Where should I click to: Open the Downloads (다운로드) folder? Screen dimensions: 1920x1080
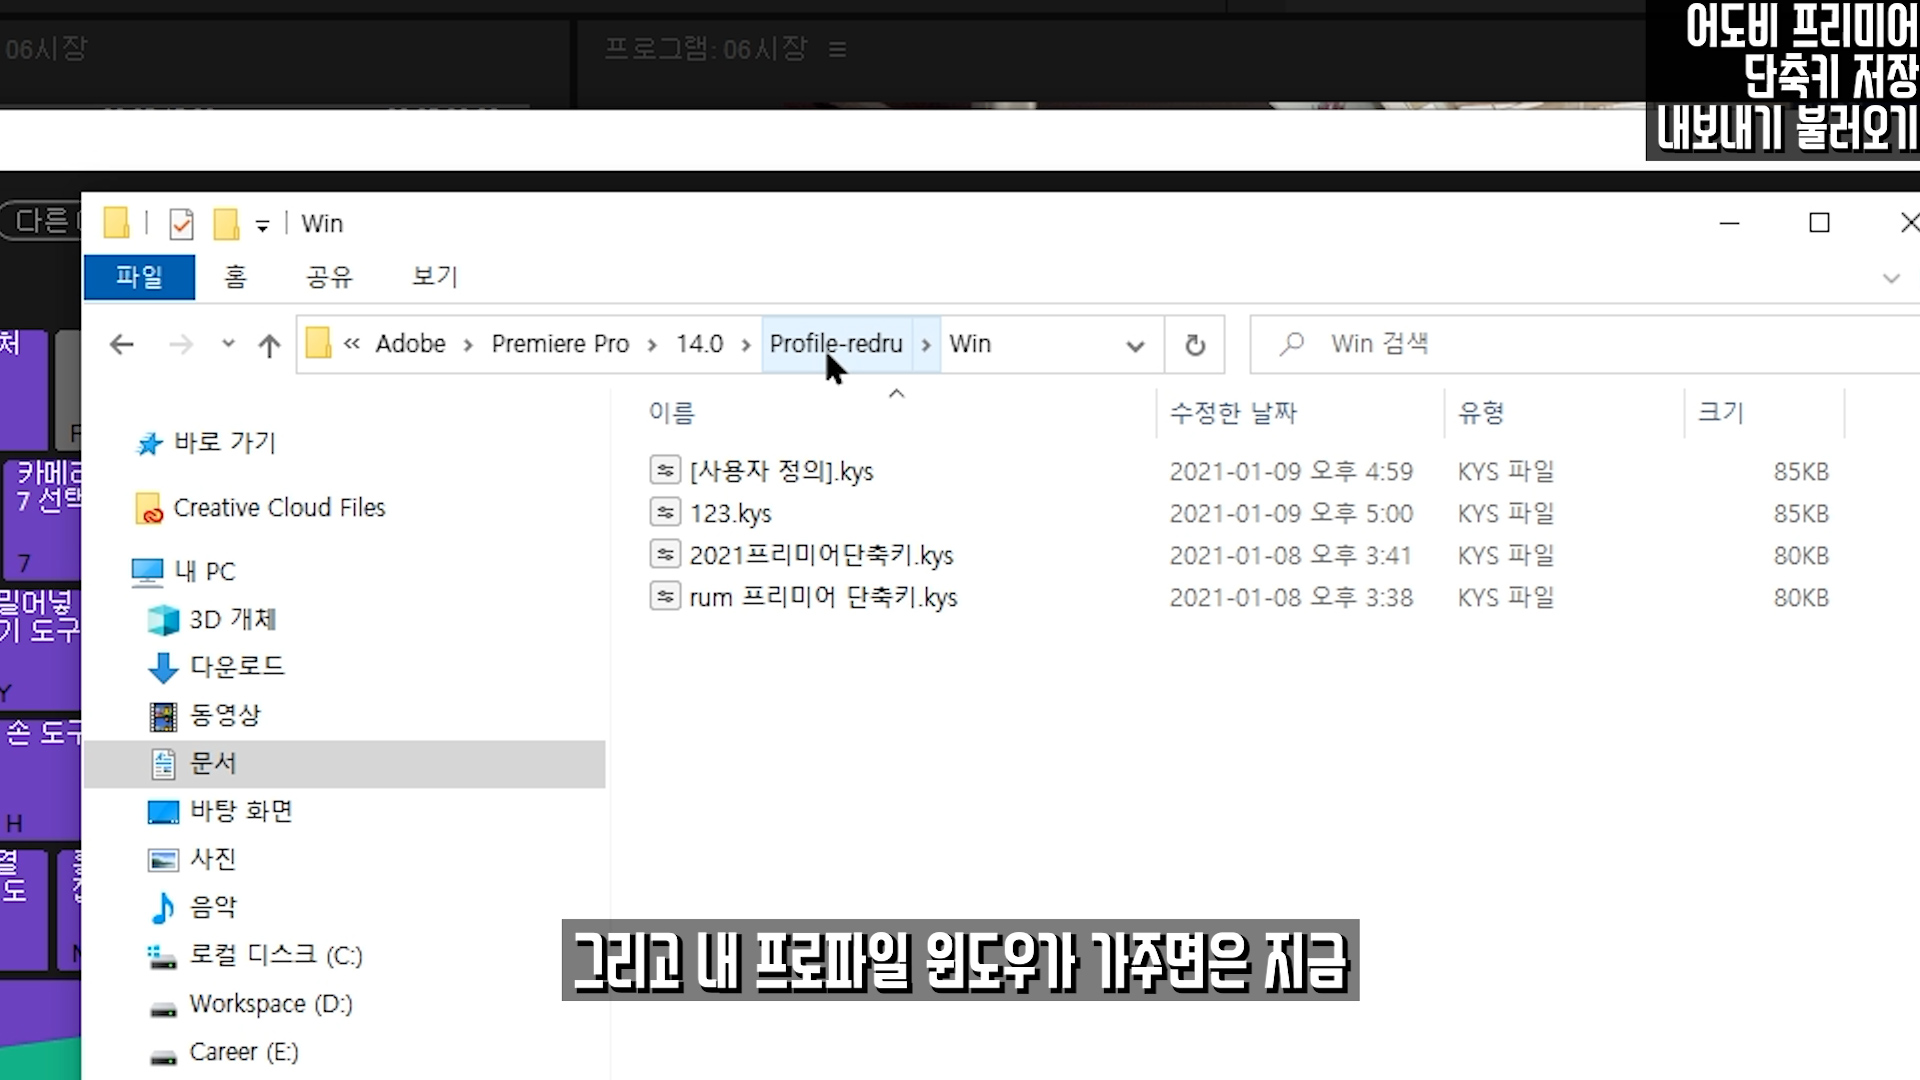[x=236, y=666]
